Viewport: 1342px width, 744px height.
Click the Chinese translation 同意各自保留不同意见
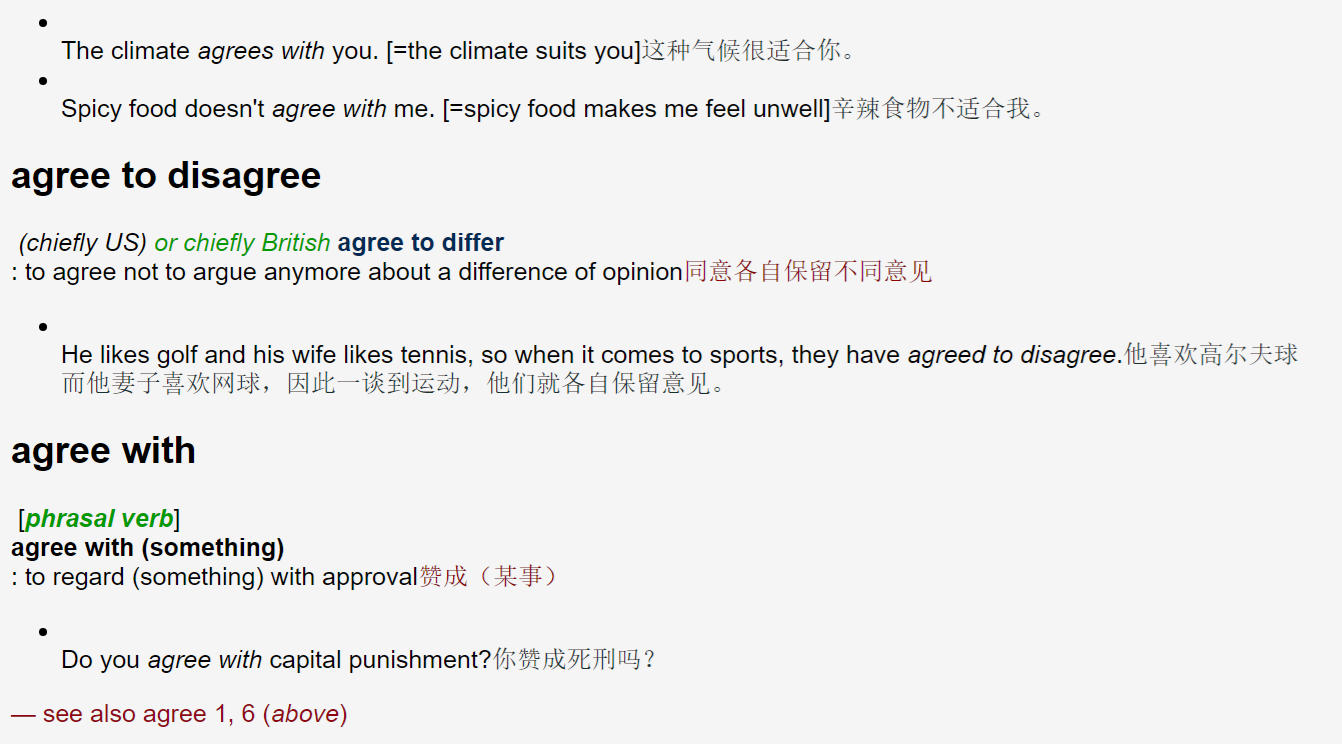808,271
